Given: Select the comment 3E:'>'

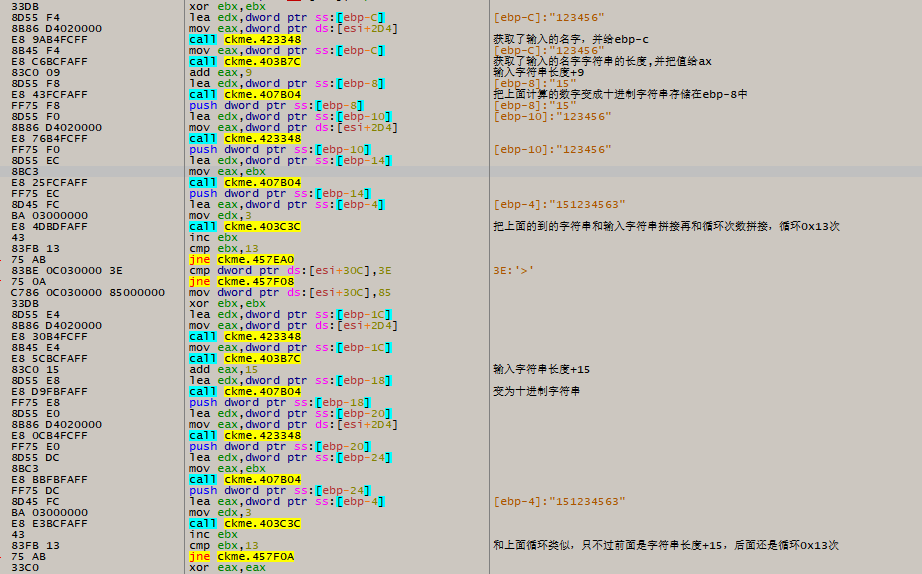Looking at the screenshot, I should pyautogui.click(x=514, y=271).
